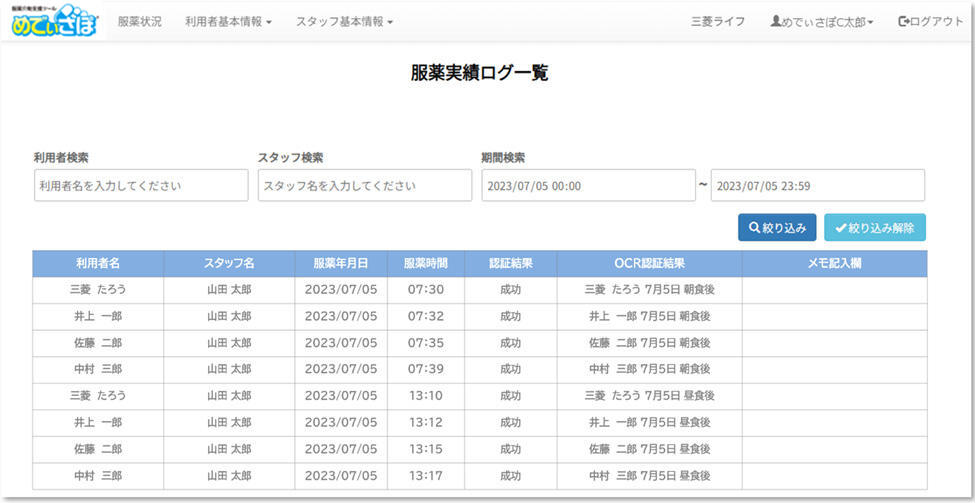Focus the スタッフ検索 input field
This screenshot has height=503, width=980.
(x=365, y=186)
